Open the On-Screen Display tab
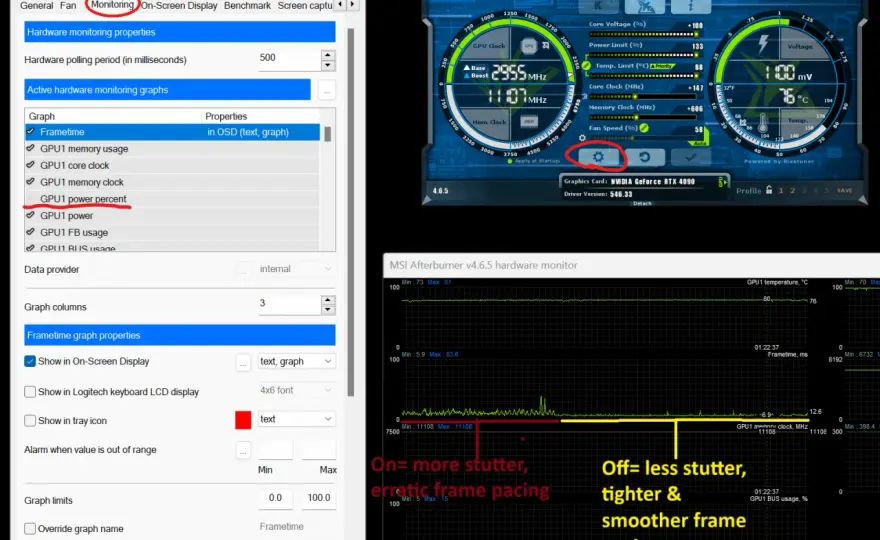 click(179, 6)
